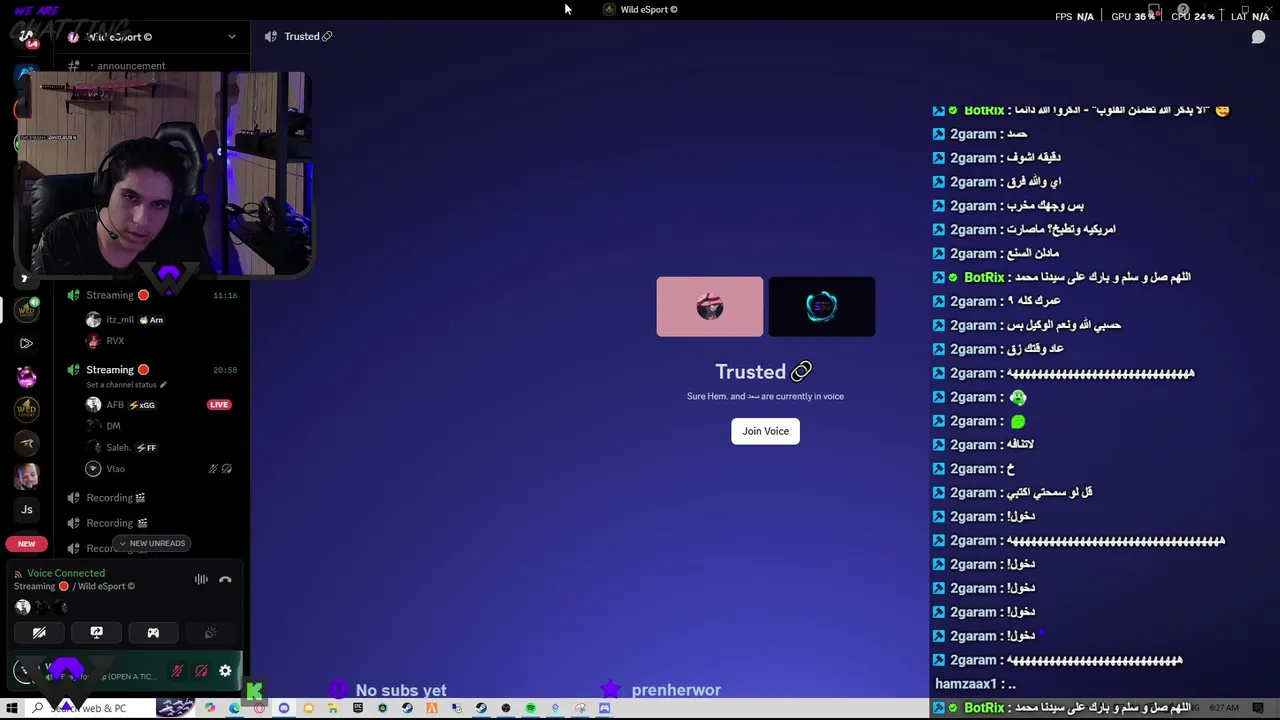The width and height of the screenshot is (1280, 720).
Task: Disconnect from voice with hang-up icon
Action: [225, 579]
